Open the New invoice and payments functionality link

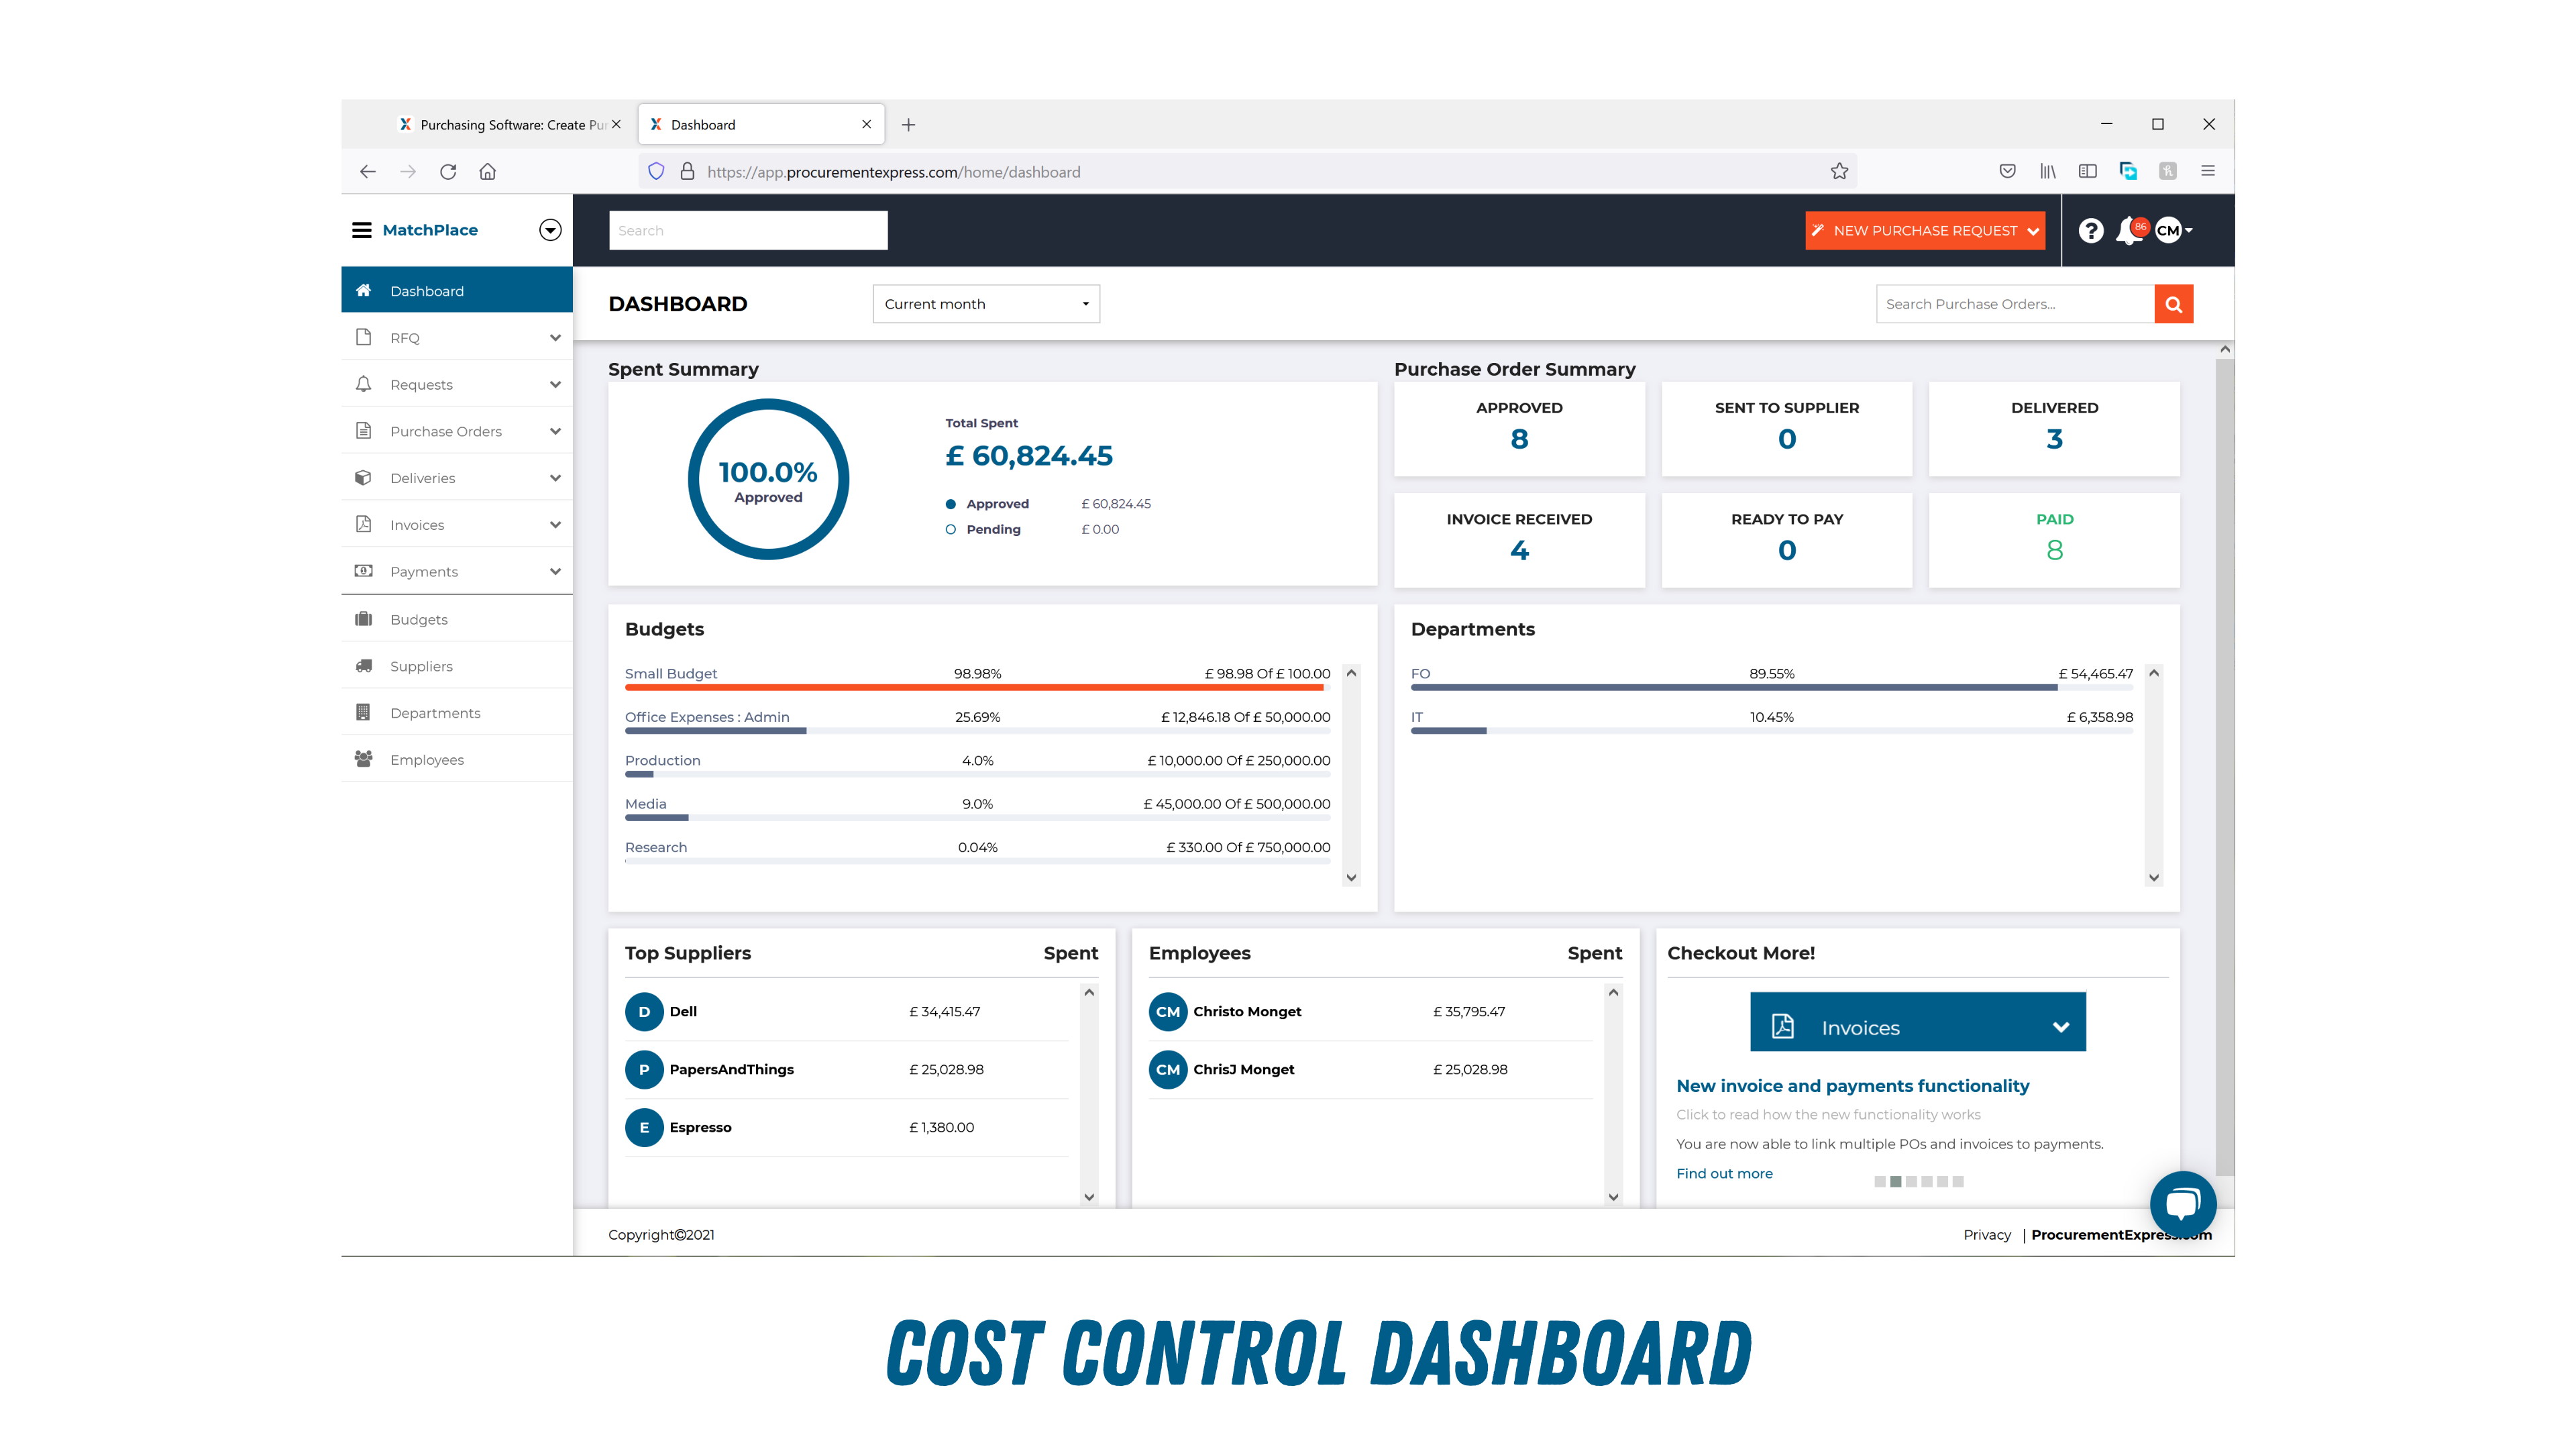click(1852, 1086)
